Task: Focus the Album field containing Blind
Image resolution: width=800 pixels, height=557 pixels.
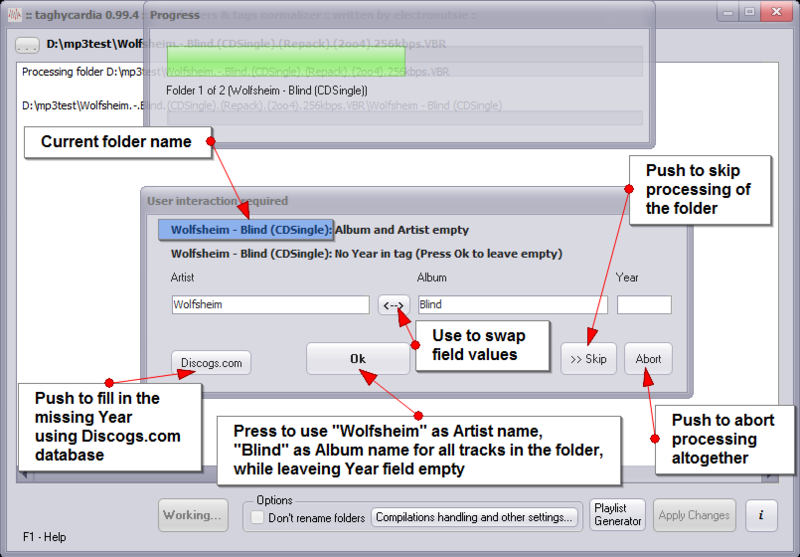Action: tap(512, 305)
